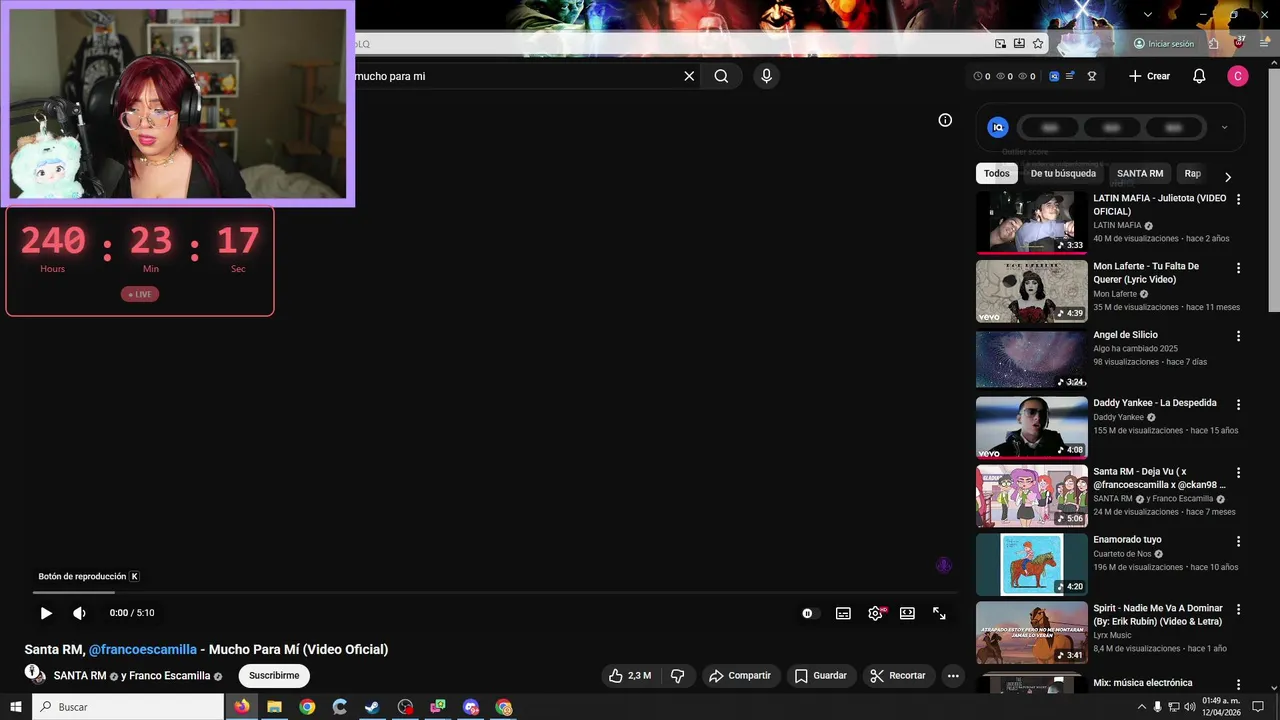
Task: Start voice search with the microphone
Action: tap(766, 76)
